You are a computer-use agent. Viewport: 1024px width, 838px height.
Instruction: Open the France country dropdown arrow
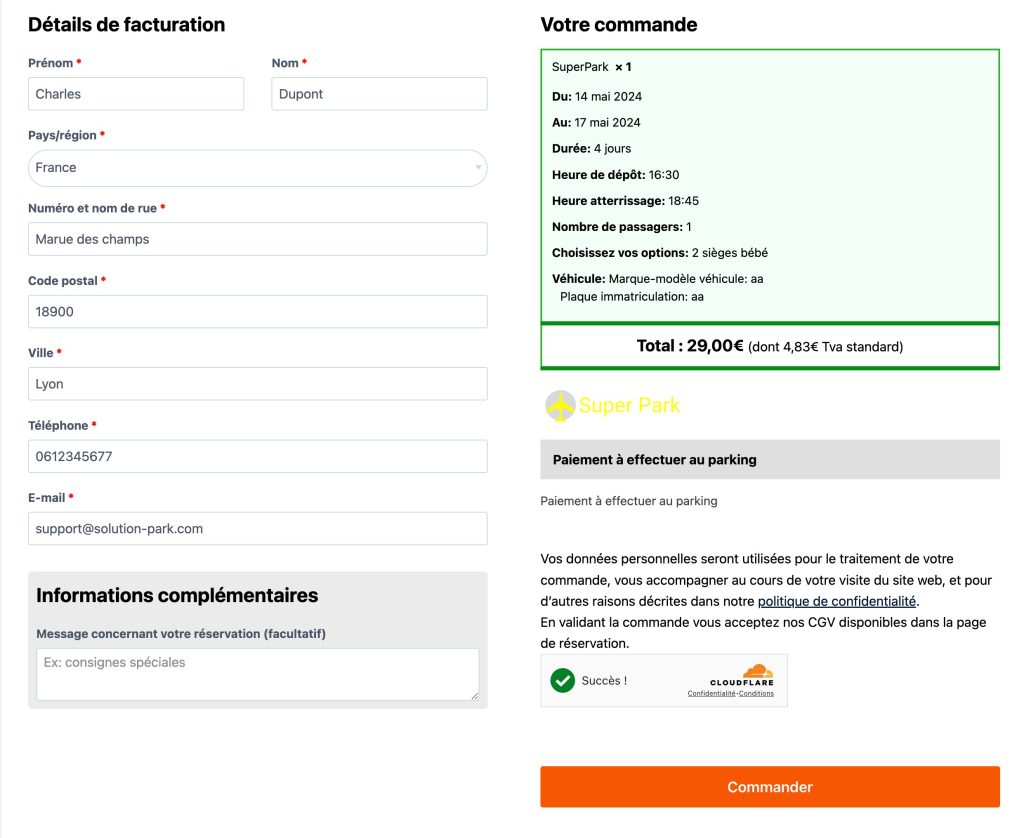478,167
